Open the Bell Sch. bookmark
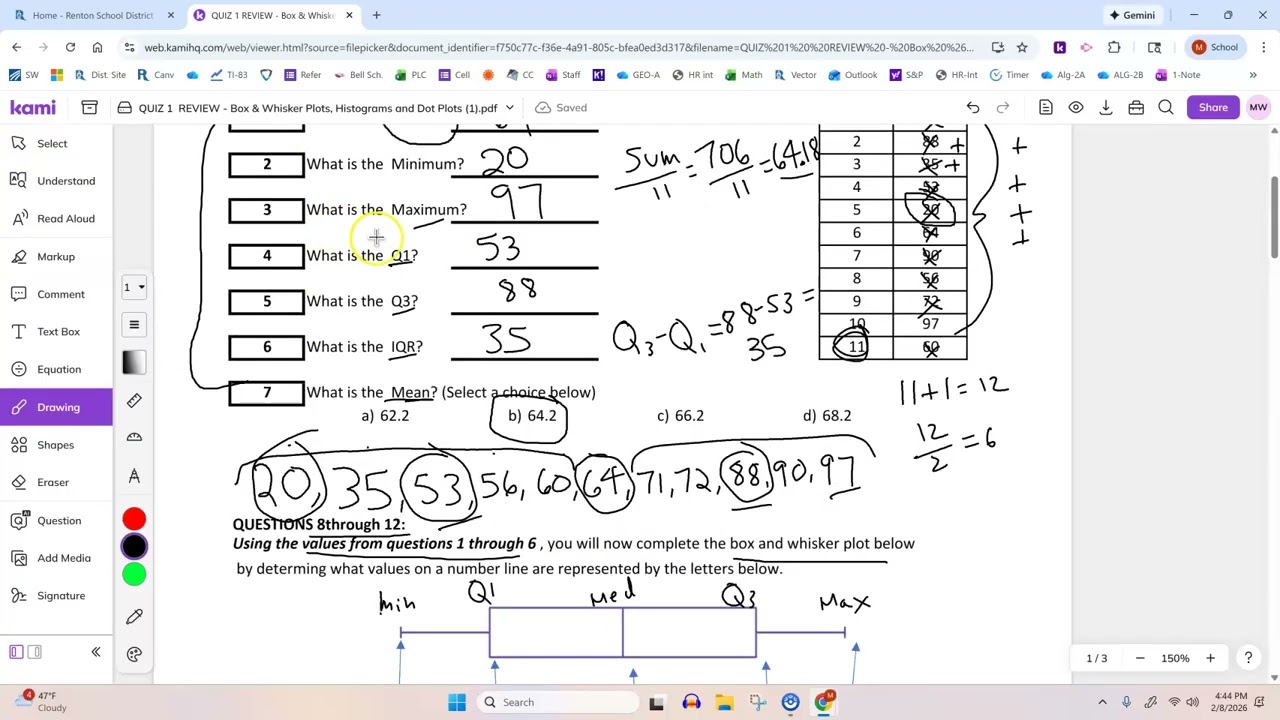The image size is (1280, 720). click(357, 75)
